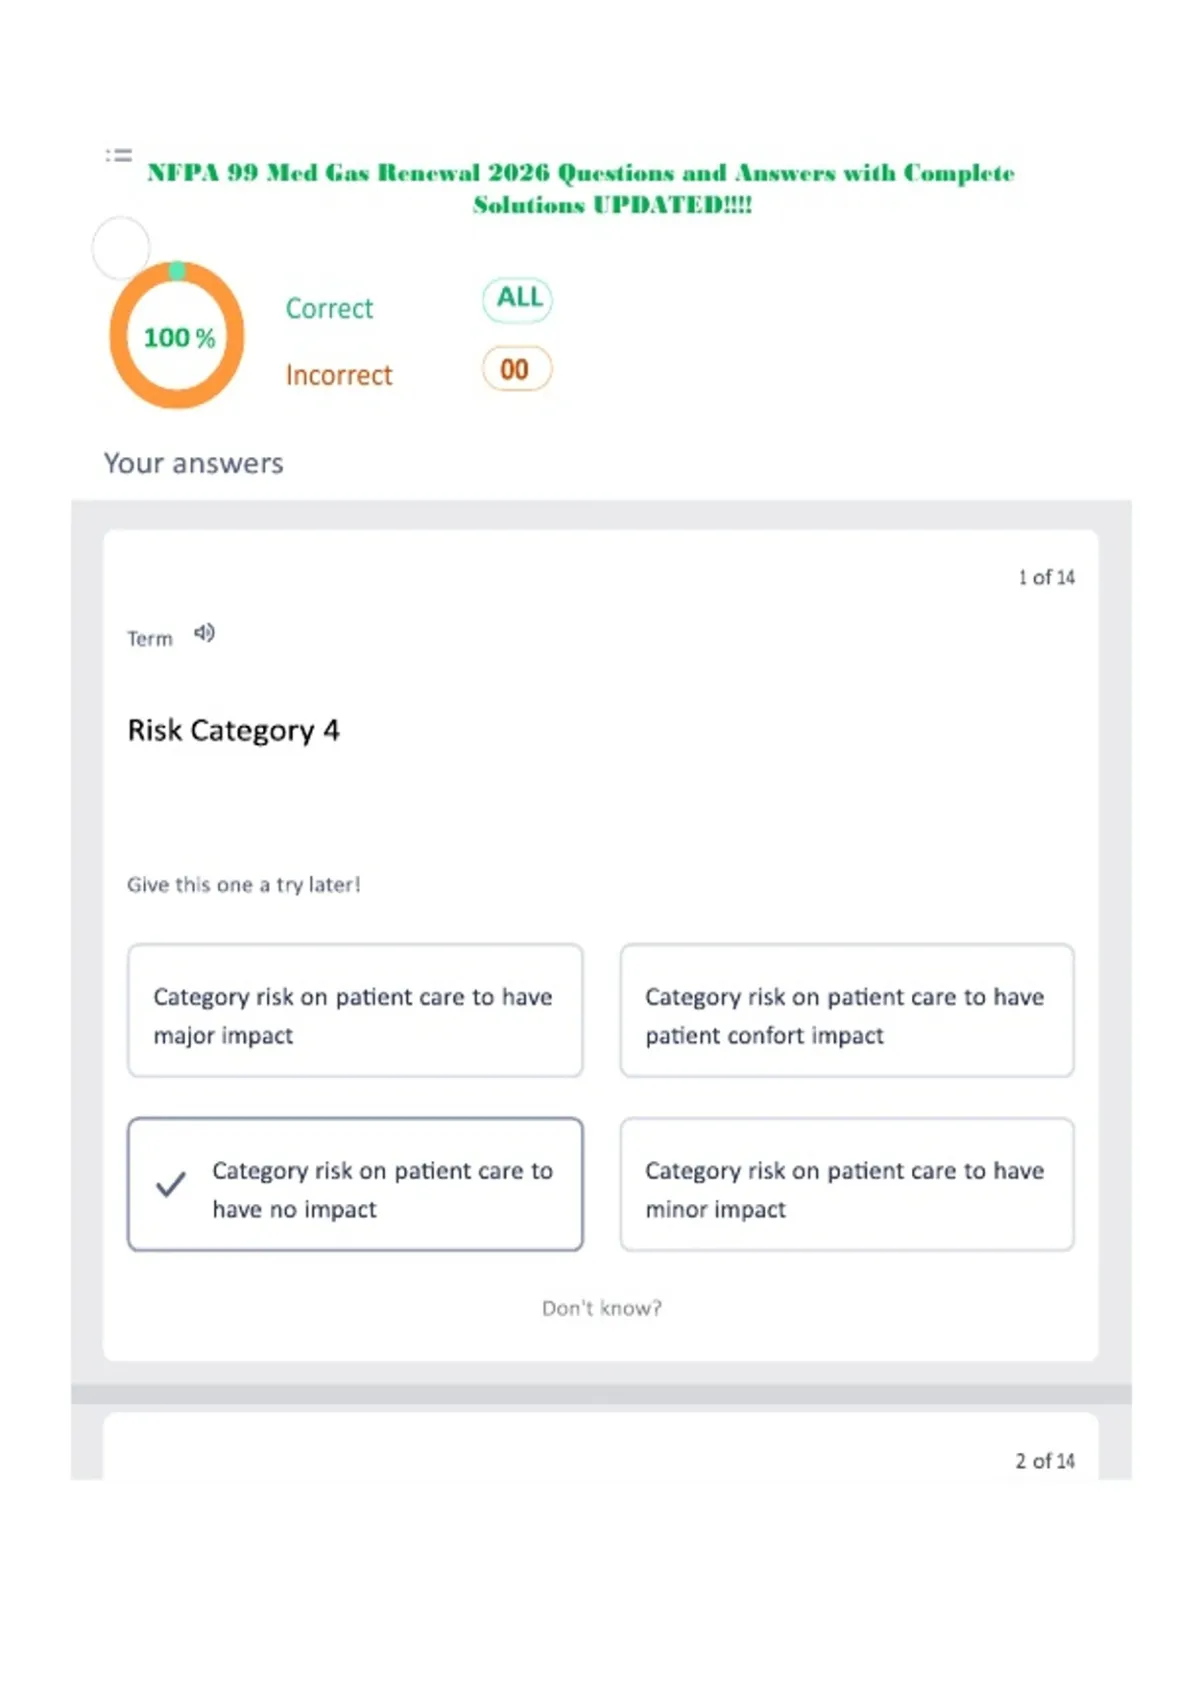Click the Incorrect label
This screenshot has width=1200, height=1700.
(339, 375)
